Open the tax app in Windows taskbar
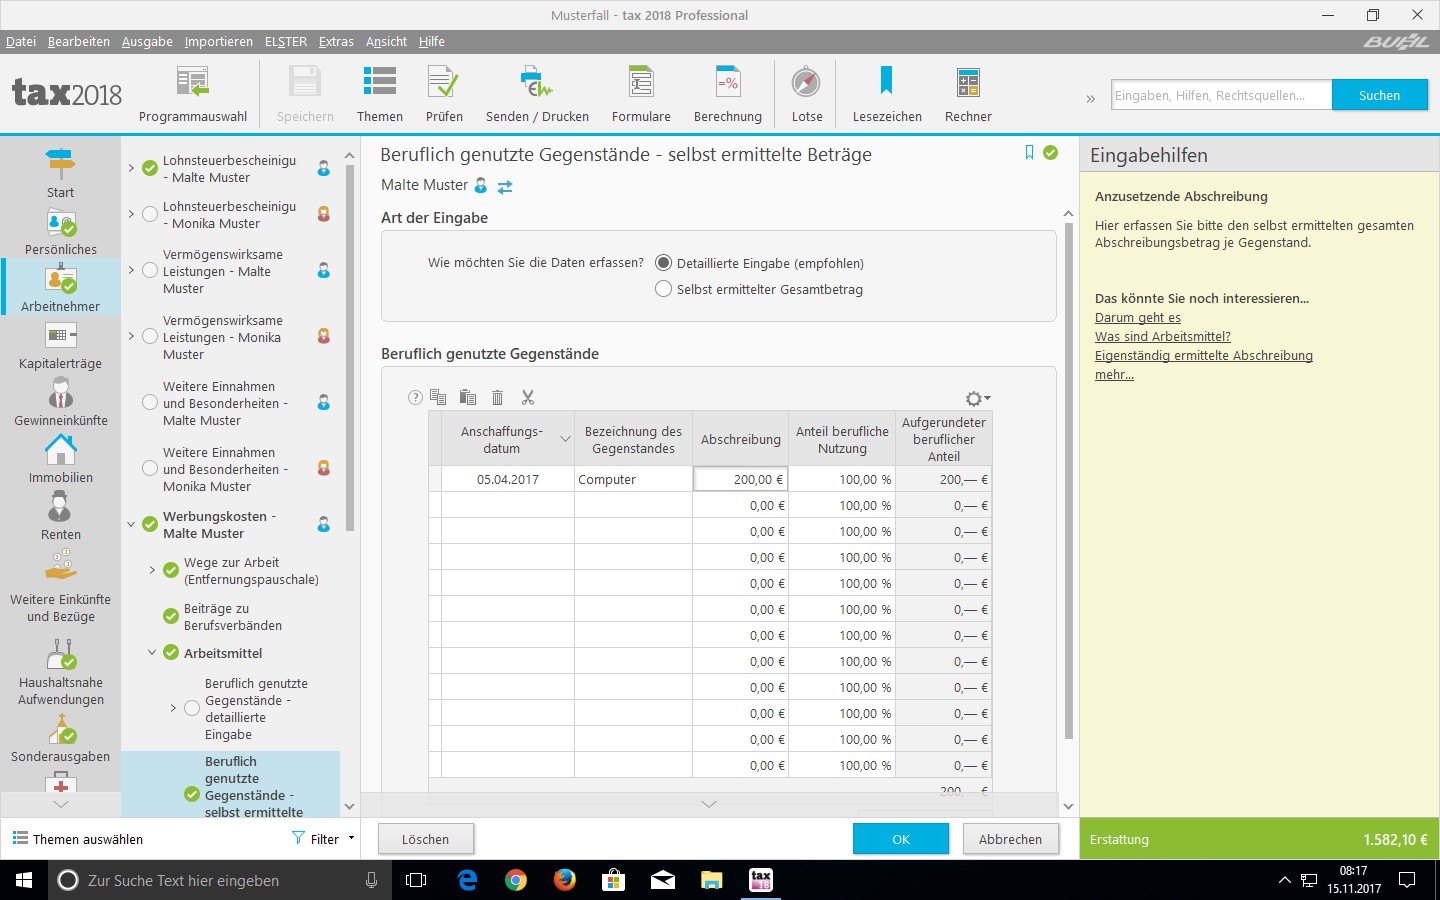The width and height of the screenshot is (1440, 900). [x=761, y=880]
